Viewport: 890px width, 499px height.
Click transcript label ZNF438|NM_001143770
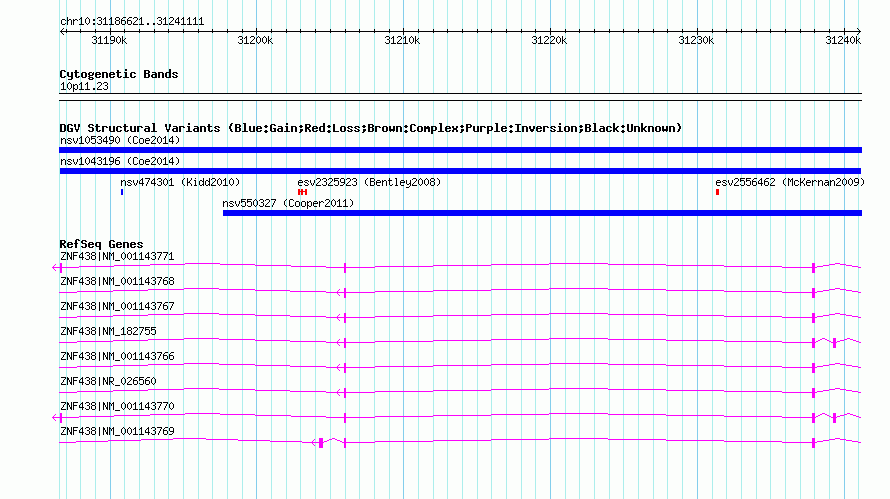(x=117, y=406)
